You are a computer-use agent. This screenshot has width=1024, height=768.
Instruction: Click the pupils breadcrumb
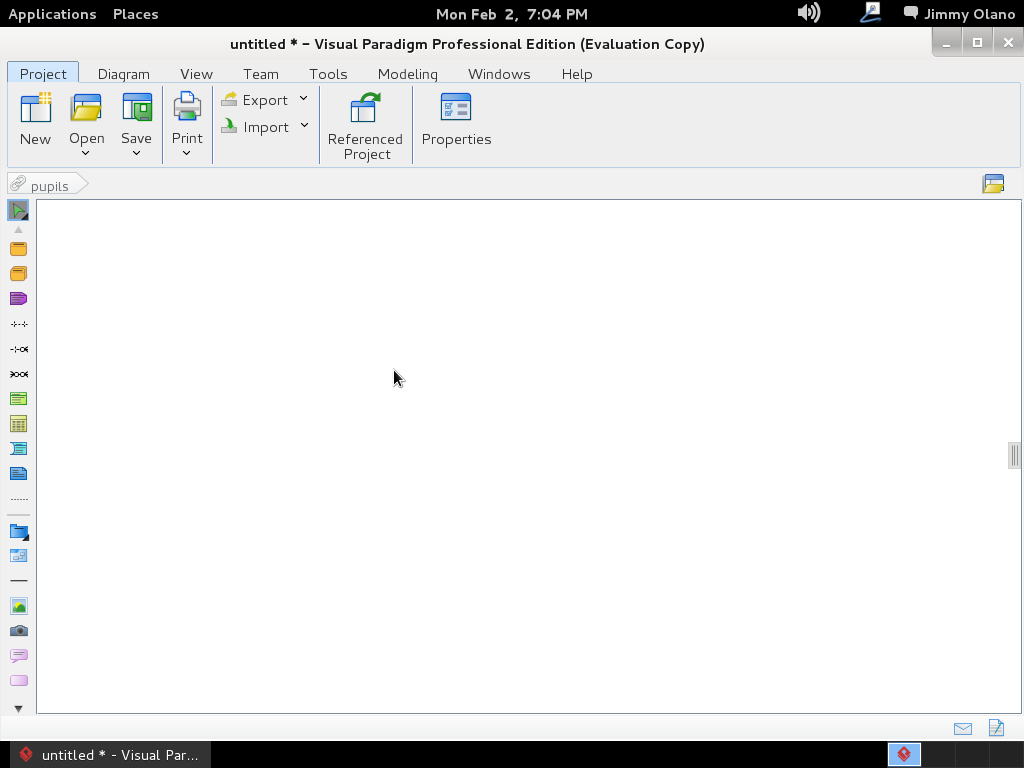(x=49, y=186)
